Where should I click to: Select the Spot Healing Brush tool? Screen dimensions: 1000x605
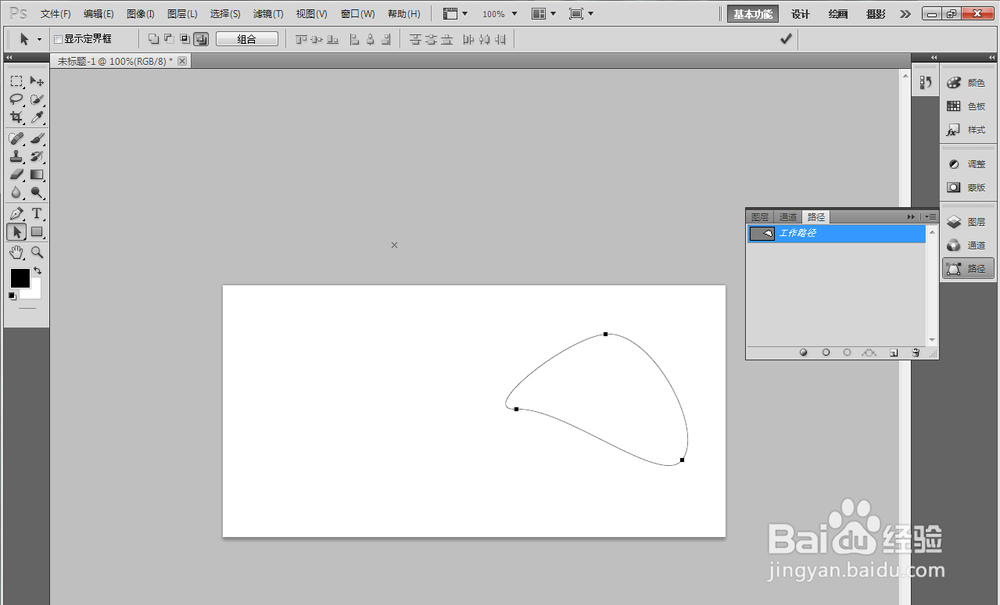coord(17,138)
